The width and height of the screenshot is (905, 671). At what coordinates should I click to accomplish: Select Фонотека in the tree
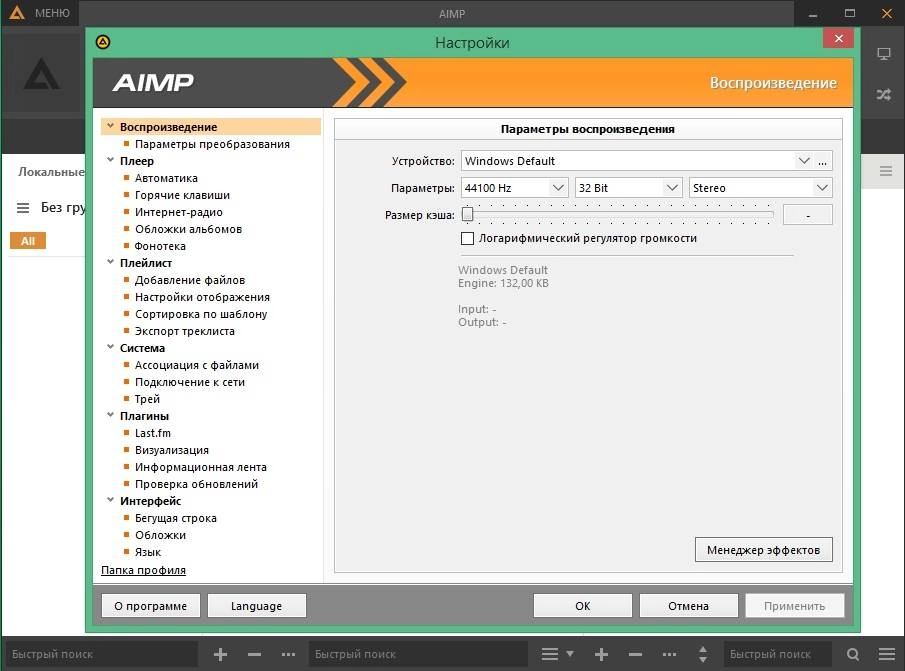[160, 246]
